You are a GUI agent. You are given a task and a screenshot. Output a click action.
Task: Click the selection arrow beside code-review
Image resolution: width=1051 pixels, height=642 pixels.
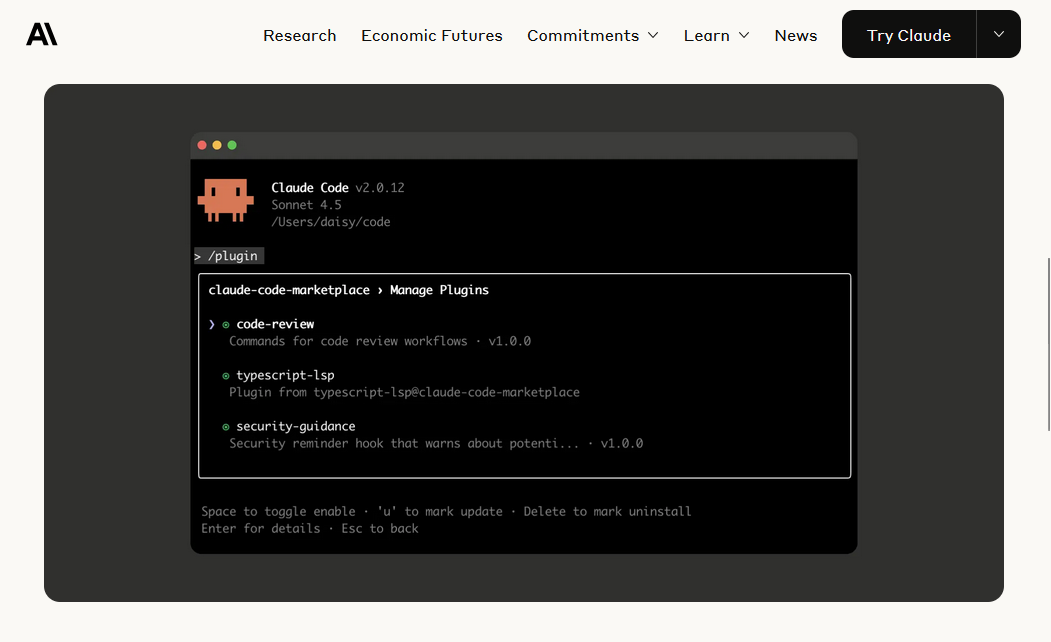click(x=212, y=324)
